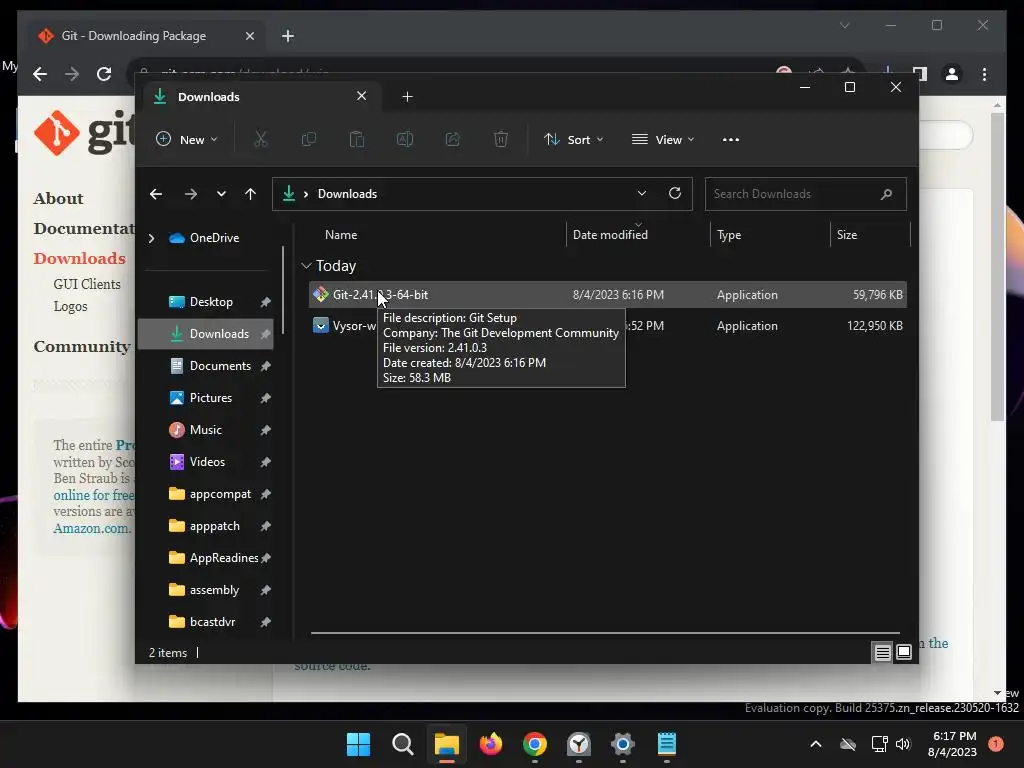Go up one folder level
Image resolution: width=1024 pixels, height=768 pixels.
click(x=250, y=194)
